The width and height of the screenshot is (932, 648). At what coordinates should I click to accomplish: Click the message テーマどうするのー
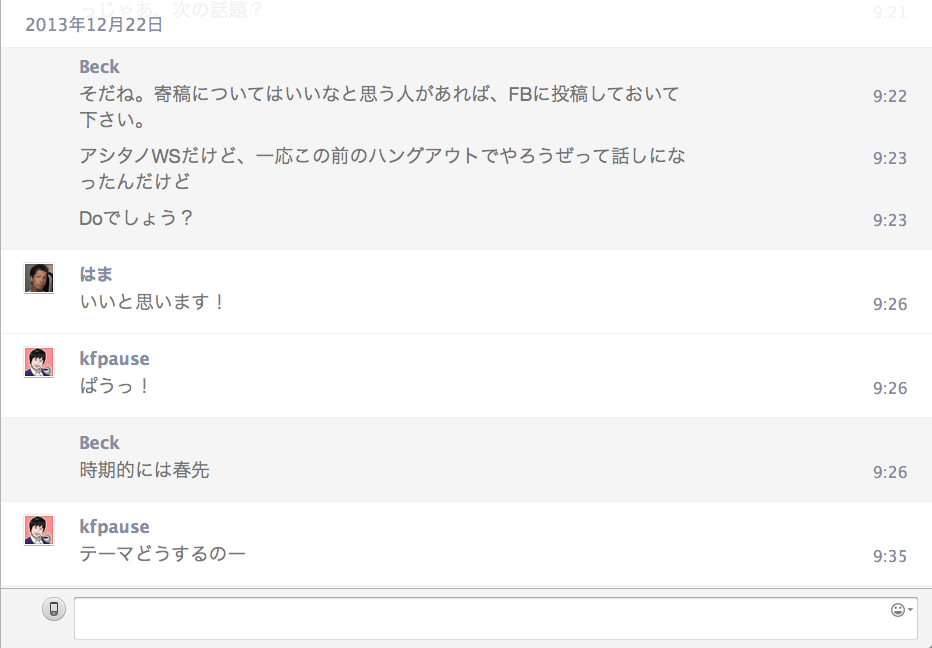point(162,553)
